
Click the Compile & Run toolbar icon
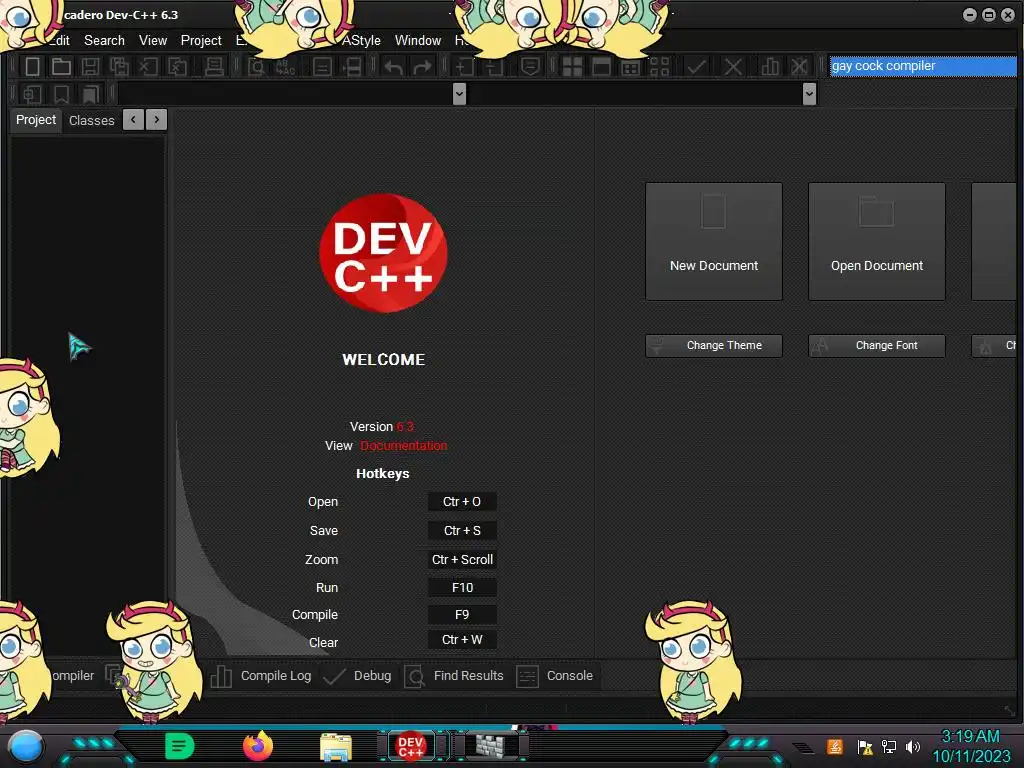[x=631, y=66]
